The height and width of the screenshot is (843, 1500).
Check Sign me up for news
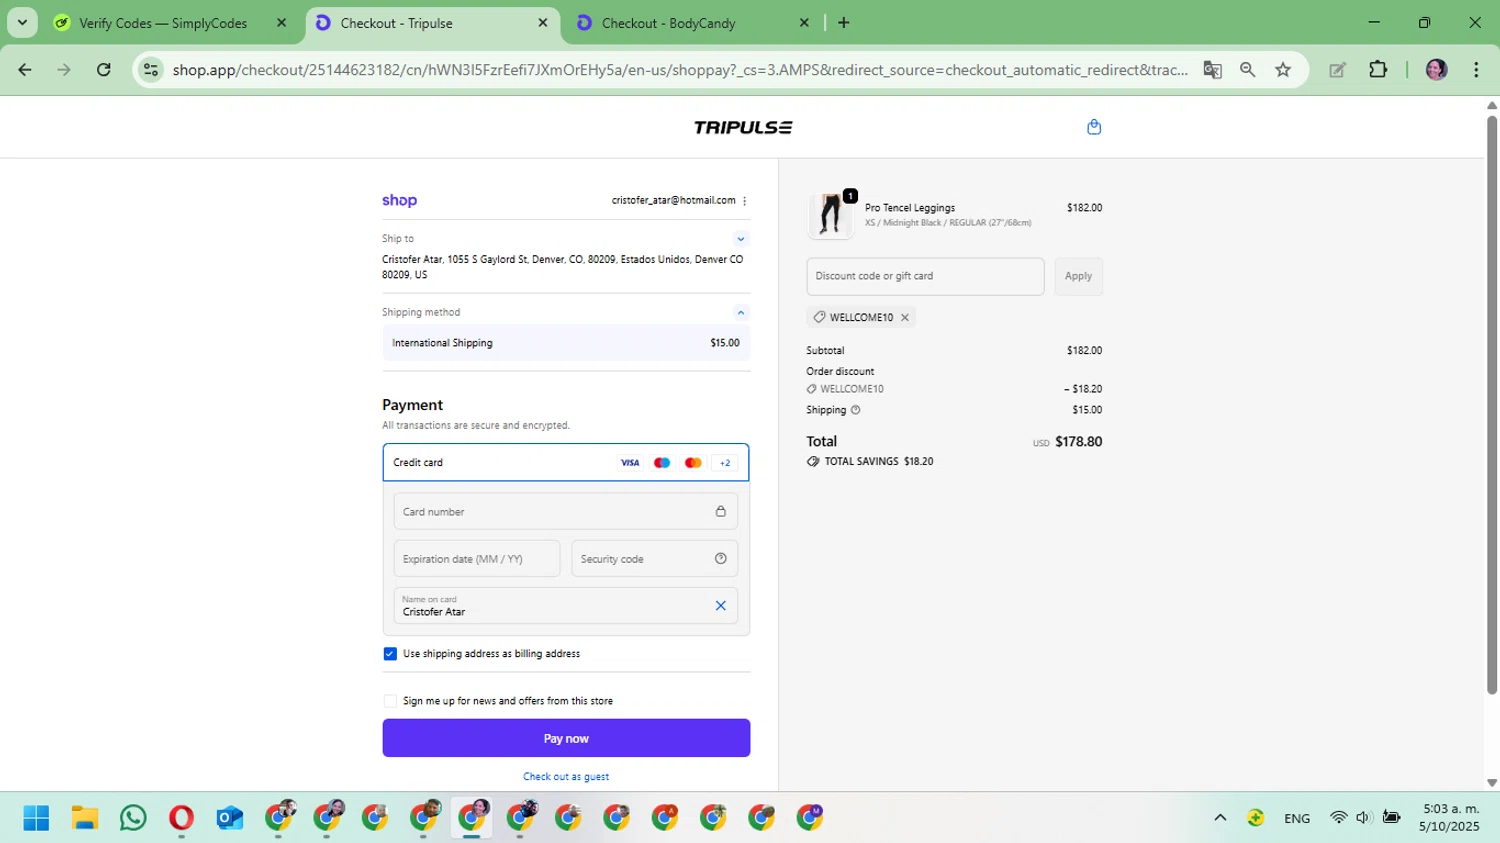tap(390, 701)
